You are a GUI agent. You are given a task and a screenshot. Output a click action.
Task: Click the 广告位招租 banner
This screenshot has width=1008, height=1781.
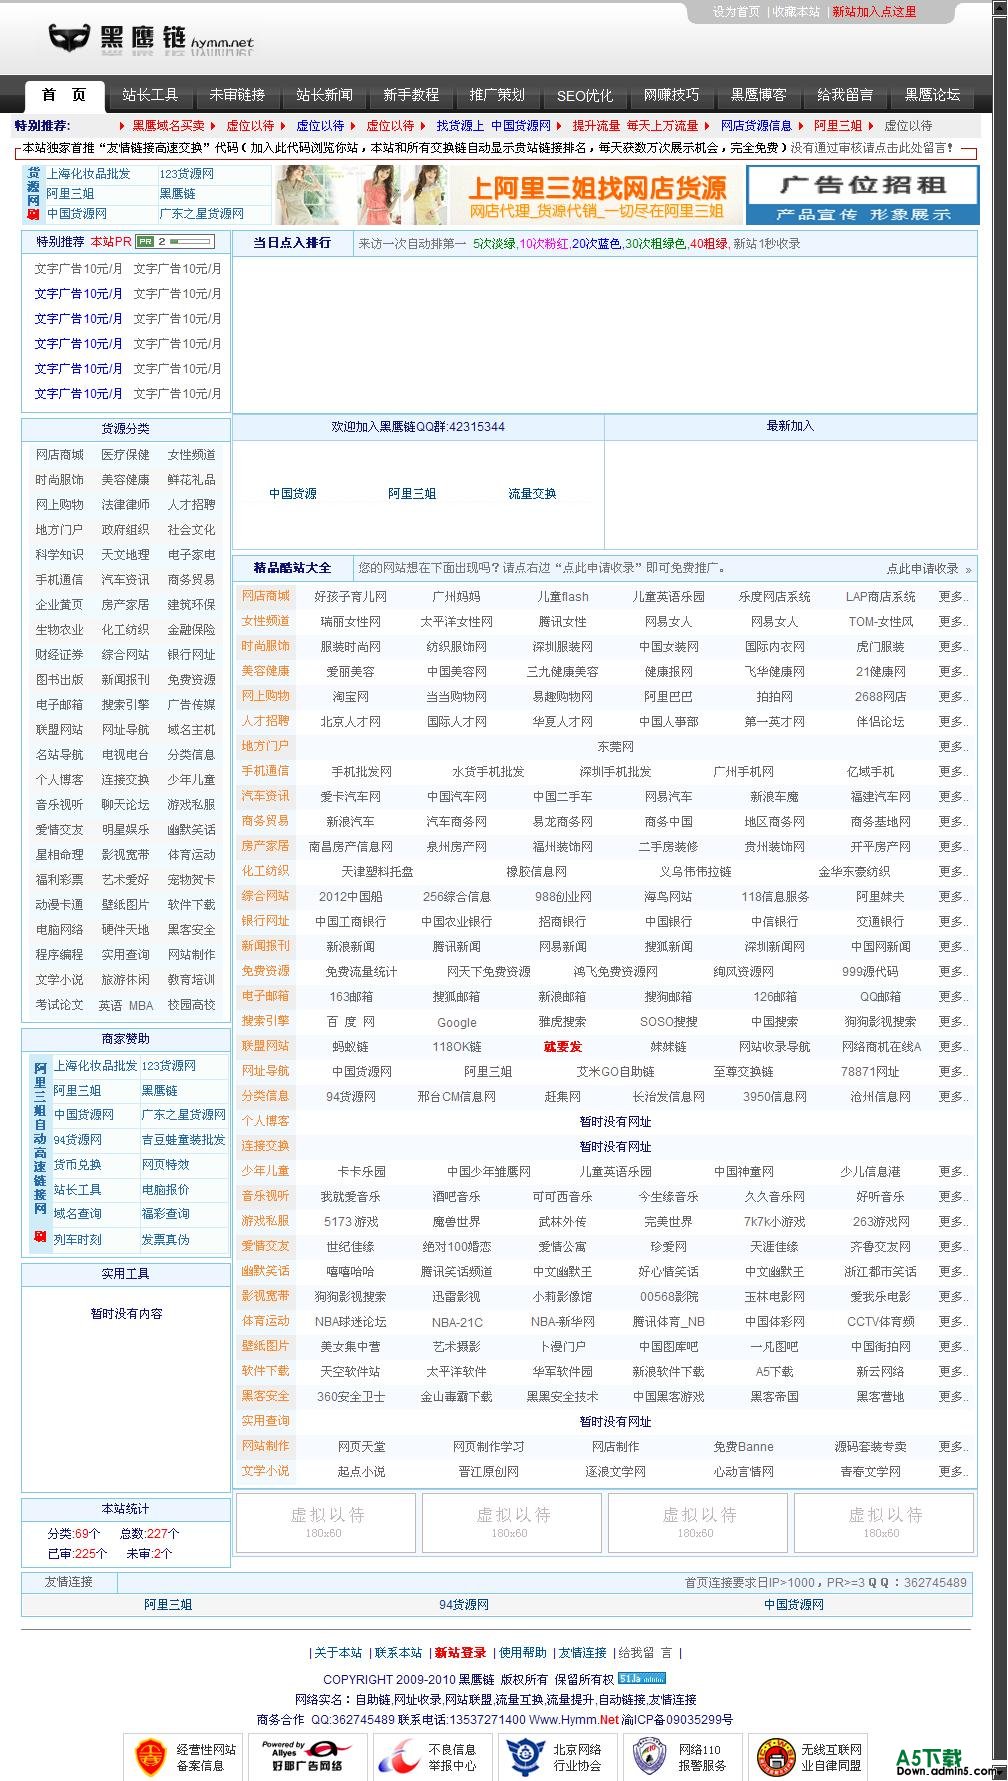pos(862,194)
